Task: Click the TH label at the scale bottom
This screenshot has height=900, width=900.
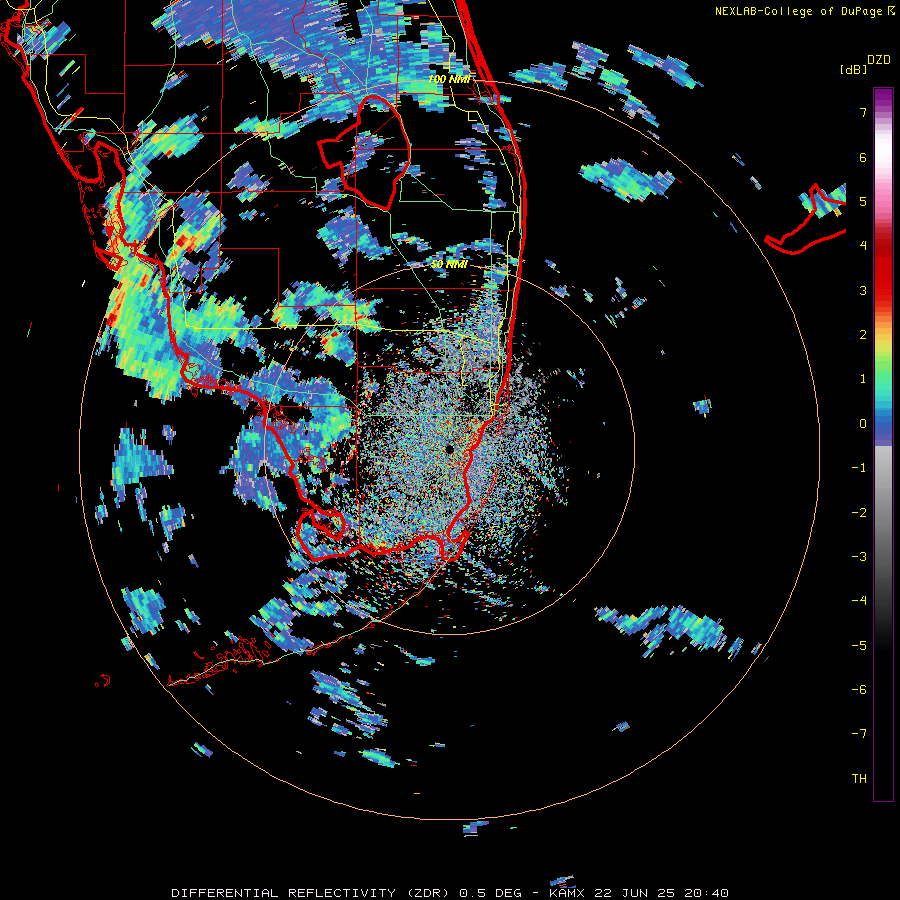Action: pos(859,778)
